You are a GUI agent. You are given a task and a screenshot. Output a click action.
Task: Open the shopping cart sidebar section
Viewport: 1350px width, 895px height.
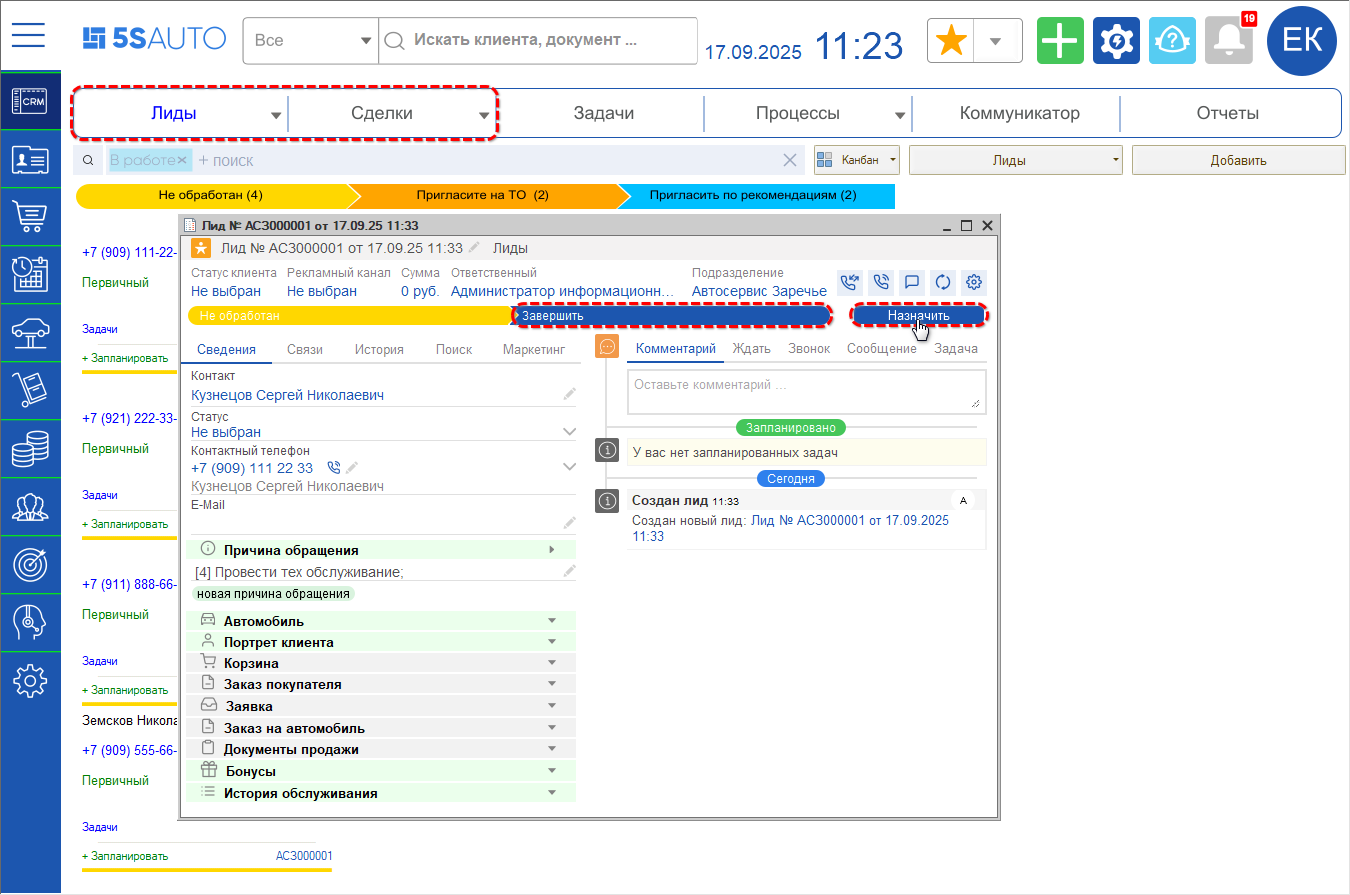click(x=30, y=216)
